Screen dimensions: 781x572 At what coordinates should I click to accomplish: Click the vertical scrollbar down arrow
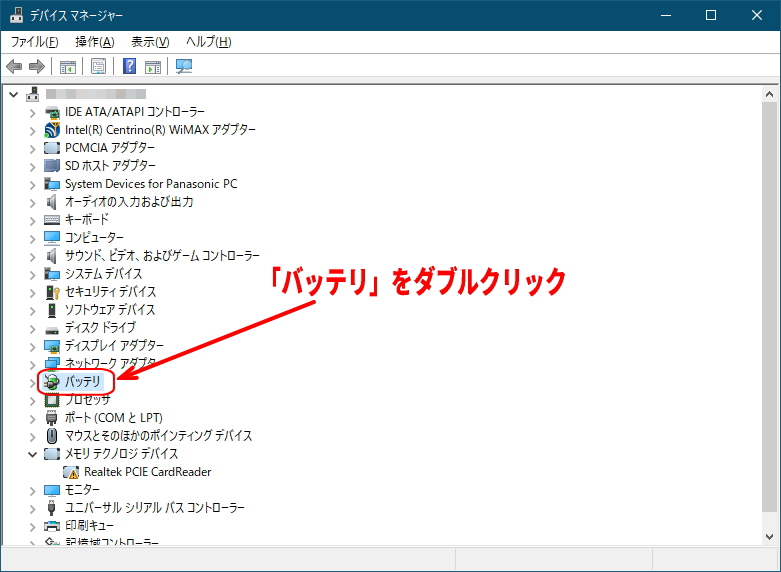(769, 536)
